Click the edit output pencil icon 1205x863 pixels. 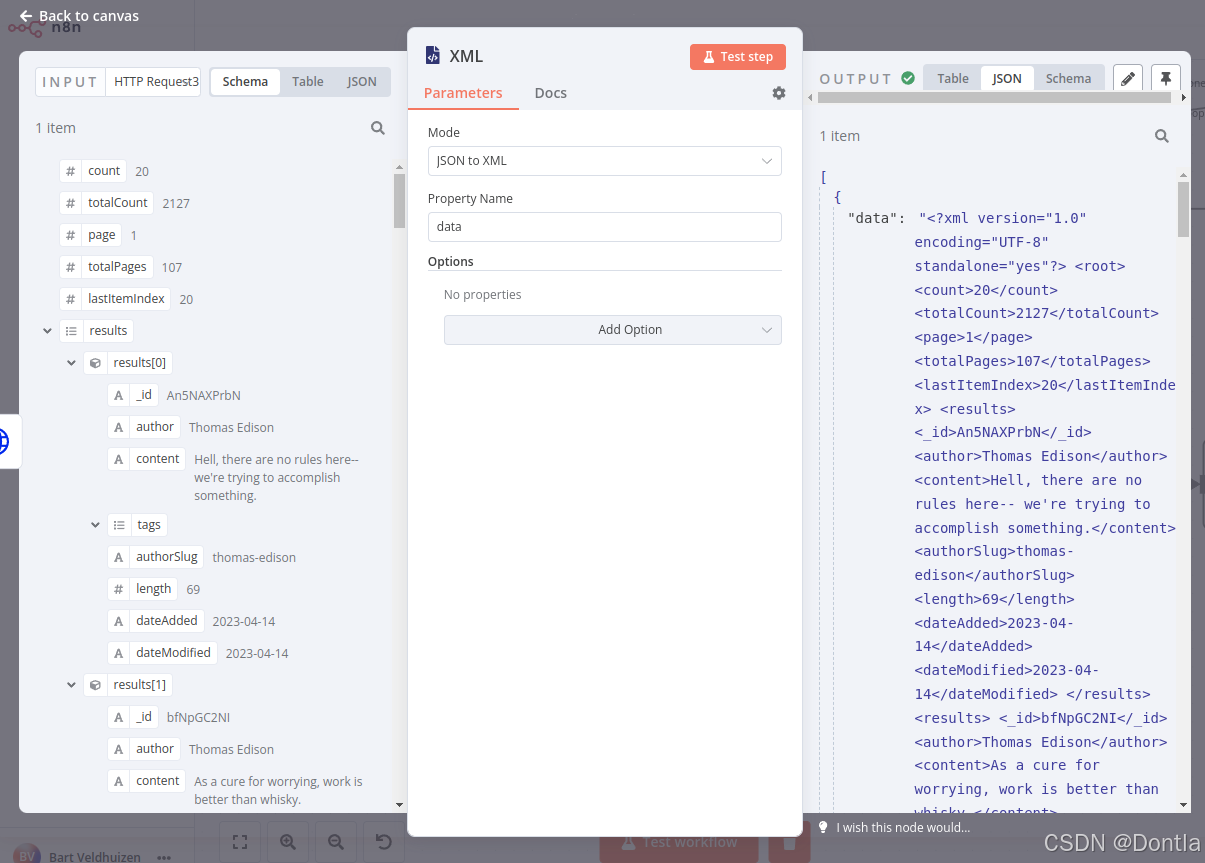1128,78
